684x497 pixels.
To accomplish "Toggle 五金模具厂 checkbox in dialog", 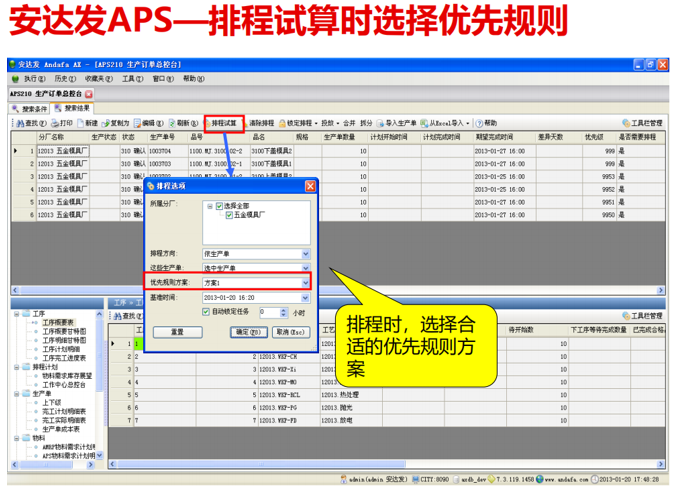I will [229, 215].
